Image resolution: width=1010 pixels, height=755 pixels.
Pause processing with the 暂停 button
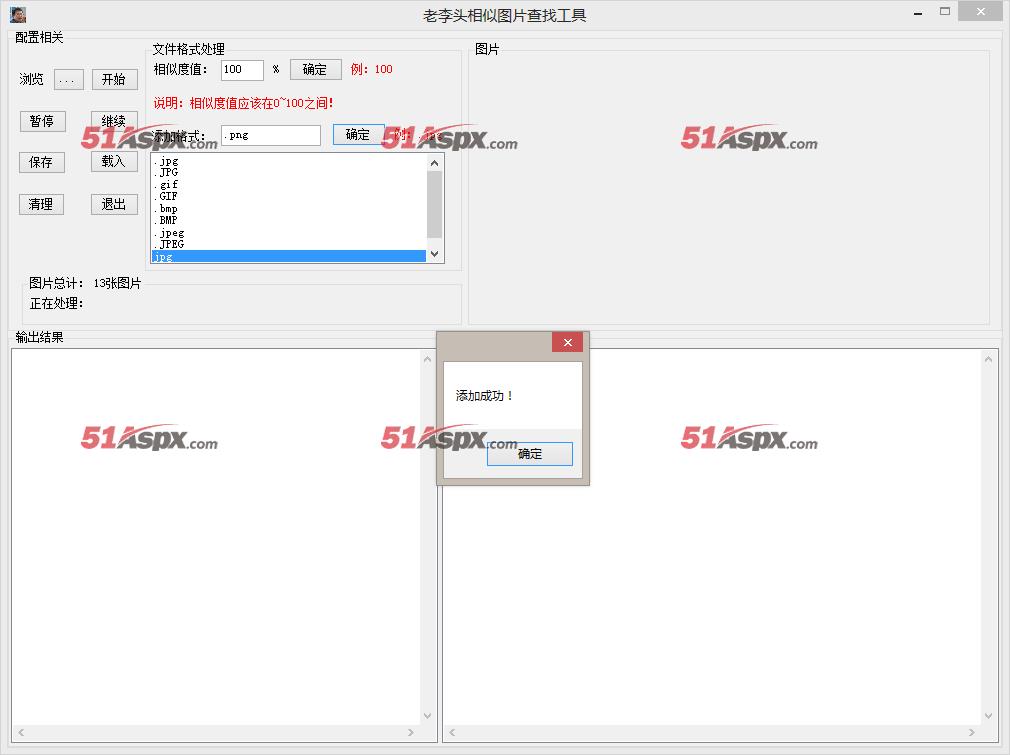coord(41,121)
